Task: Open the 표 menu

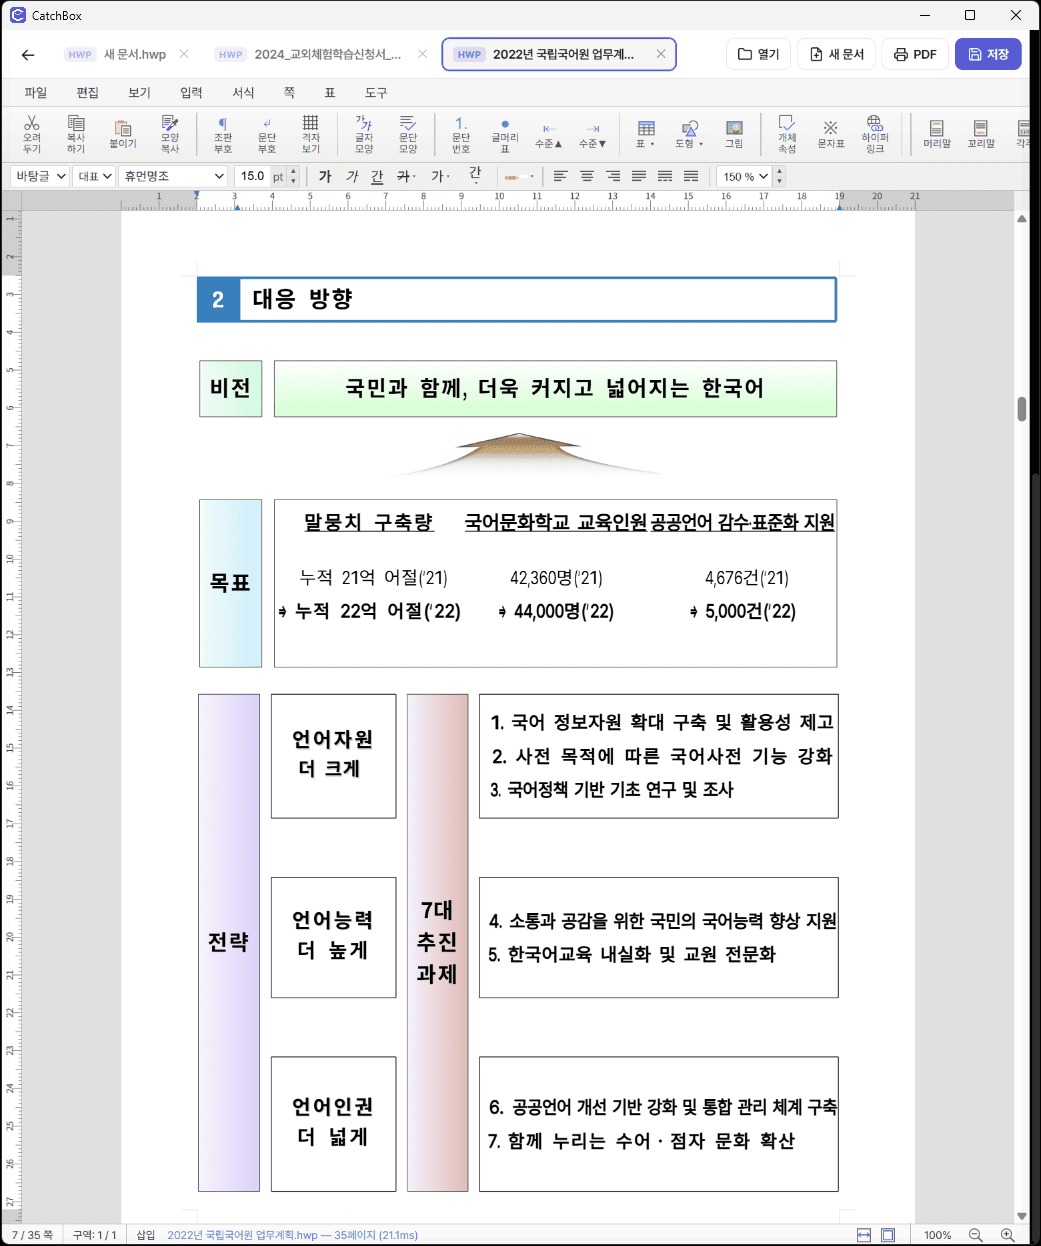Action: (330, 92)
